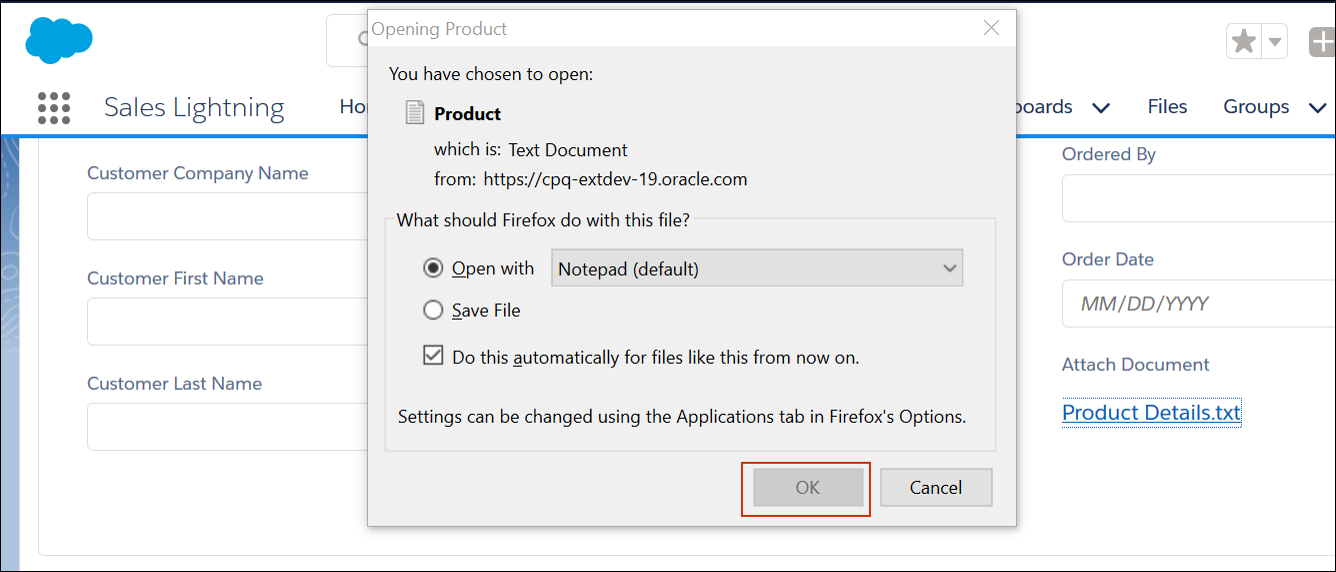Expand the Notepad (default) application dropdown
1336x572 pixels.
(757, 268)
